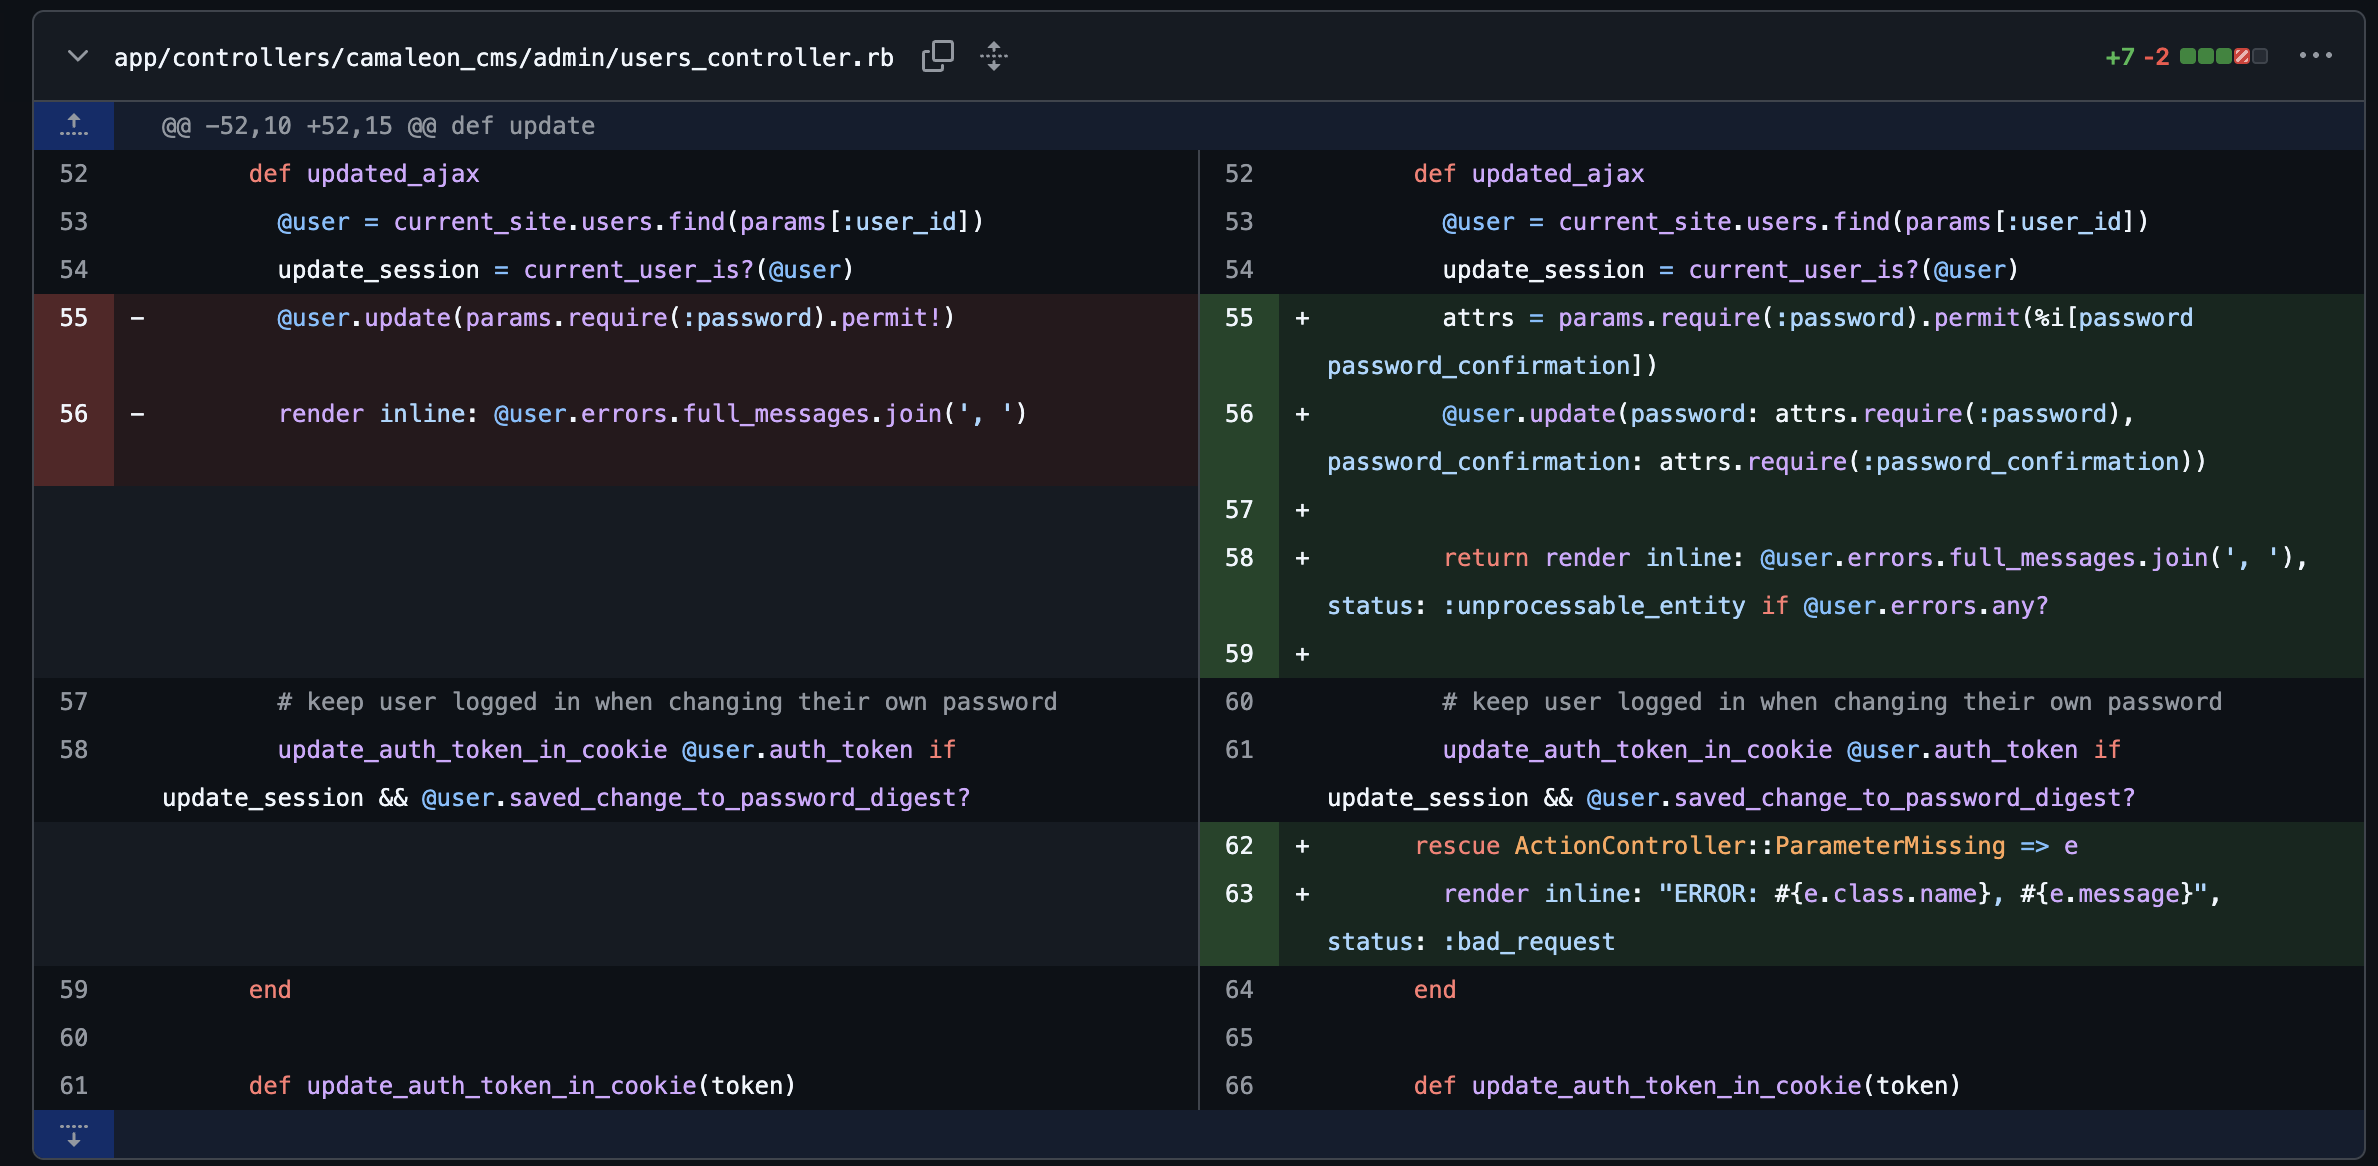Image resolution: width=2378 pixels, height=1166 pixels.
Task: Open the file options three-dot menu
Action: click(x=2315, y=56)
